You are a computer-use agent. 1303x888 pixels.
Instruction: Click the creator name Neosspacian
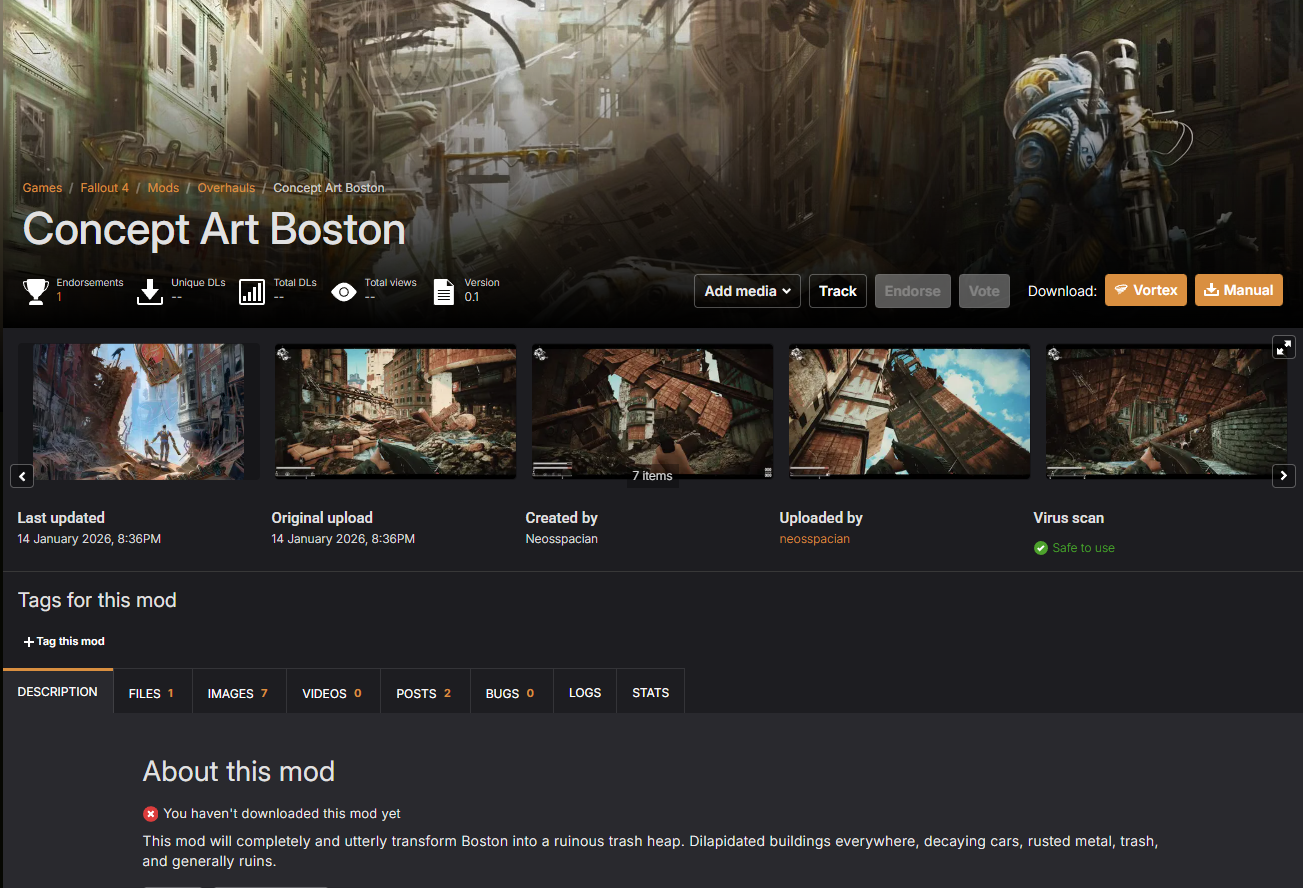click(x=562, y=539)
